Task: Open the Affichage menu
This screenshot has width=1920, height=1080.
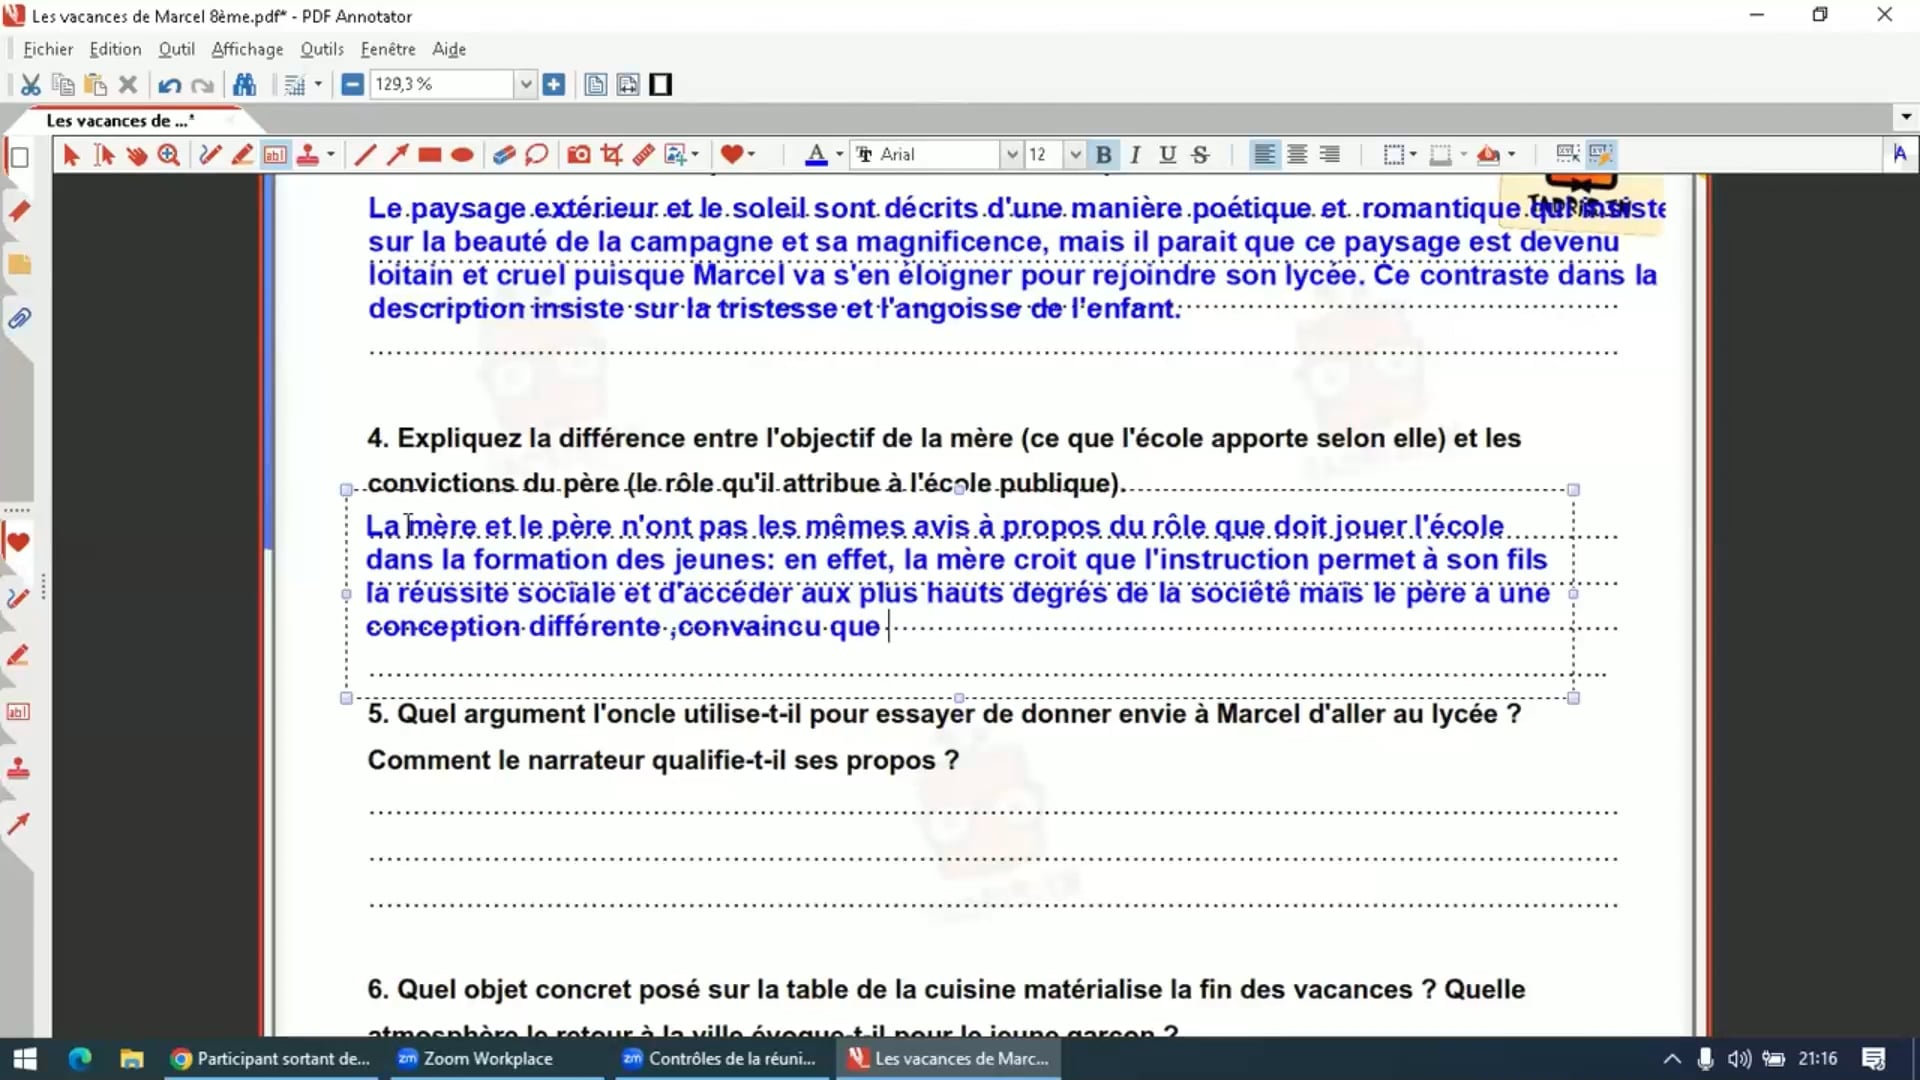Action: 247,49
